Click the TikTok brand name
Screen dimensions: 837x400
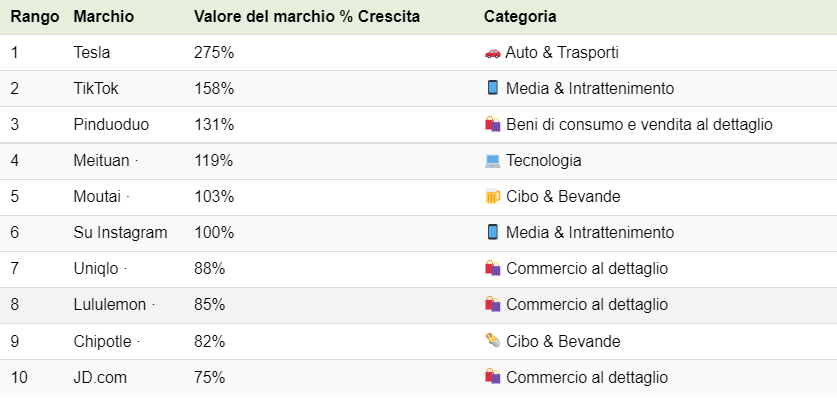96,88
